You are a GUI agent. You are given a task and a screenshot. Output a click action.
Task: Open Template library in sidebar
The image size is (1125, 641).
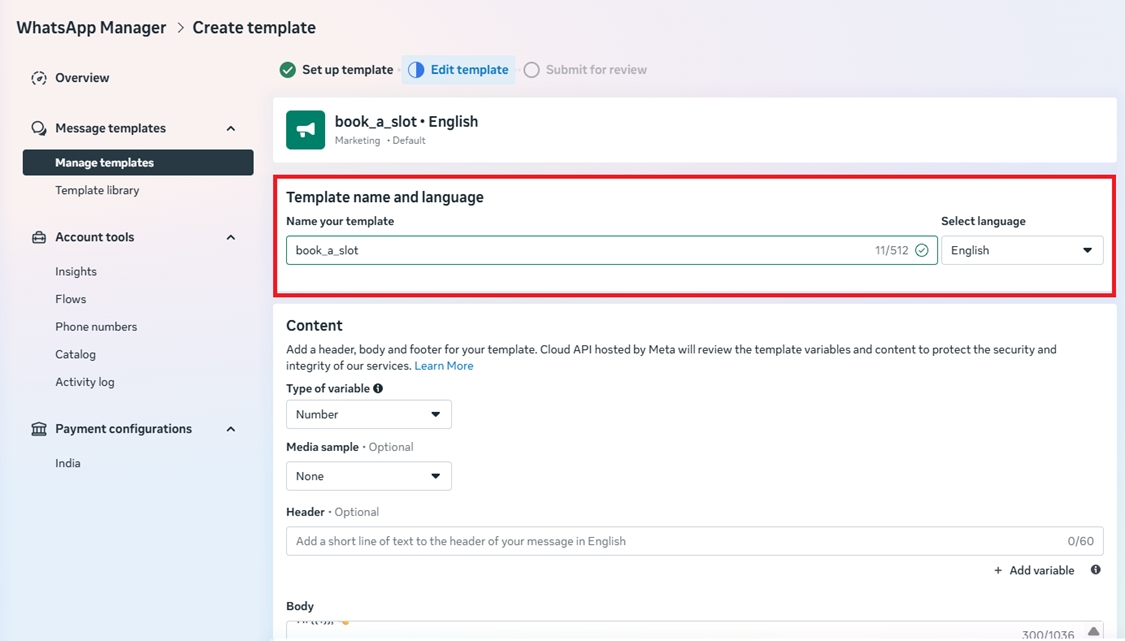pyautogui.click(x=97, y=190)
